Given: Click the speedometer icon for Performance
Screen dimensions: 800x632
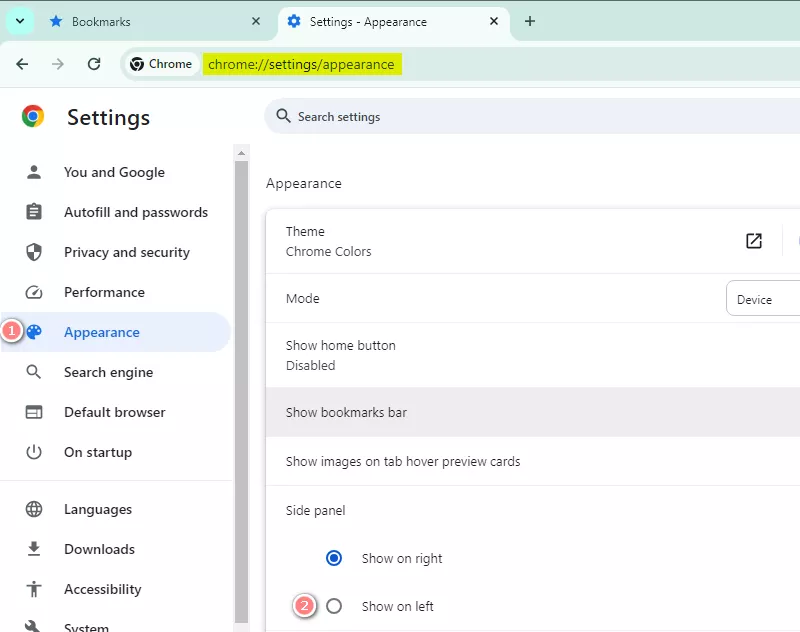Looking at the screenshot, I should 34,292.
